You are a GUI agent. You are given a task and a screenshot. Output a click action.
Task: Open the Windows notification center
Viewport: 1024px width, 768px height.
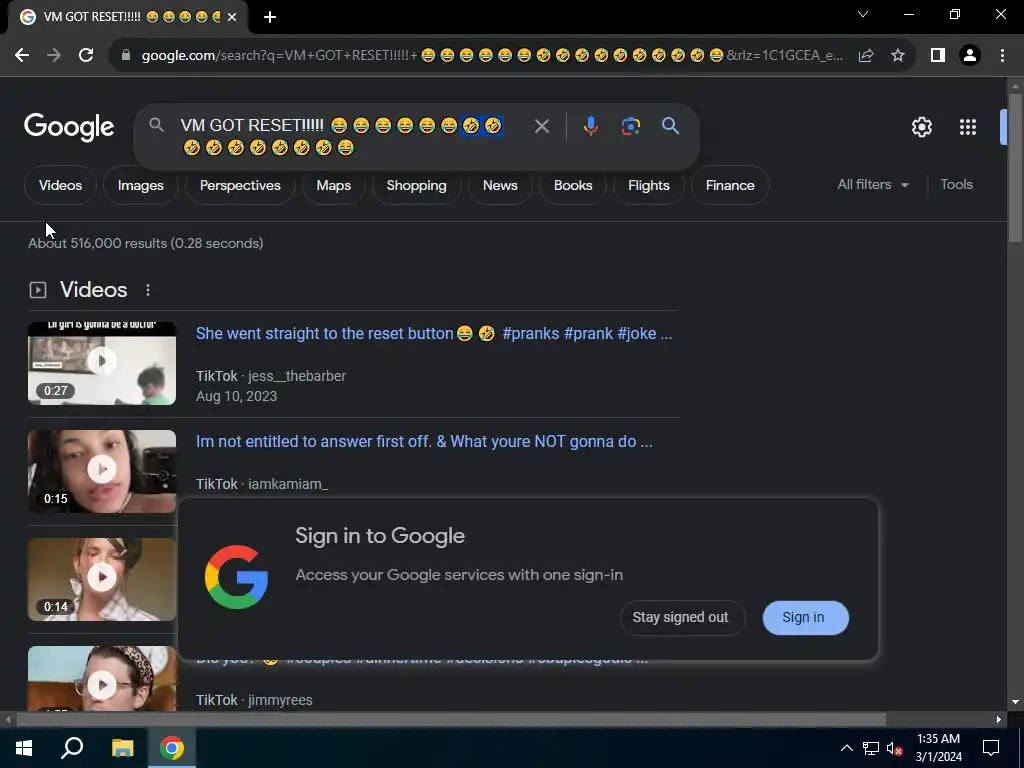tap(991, 748)
